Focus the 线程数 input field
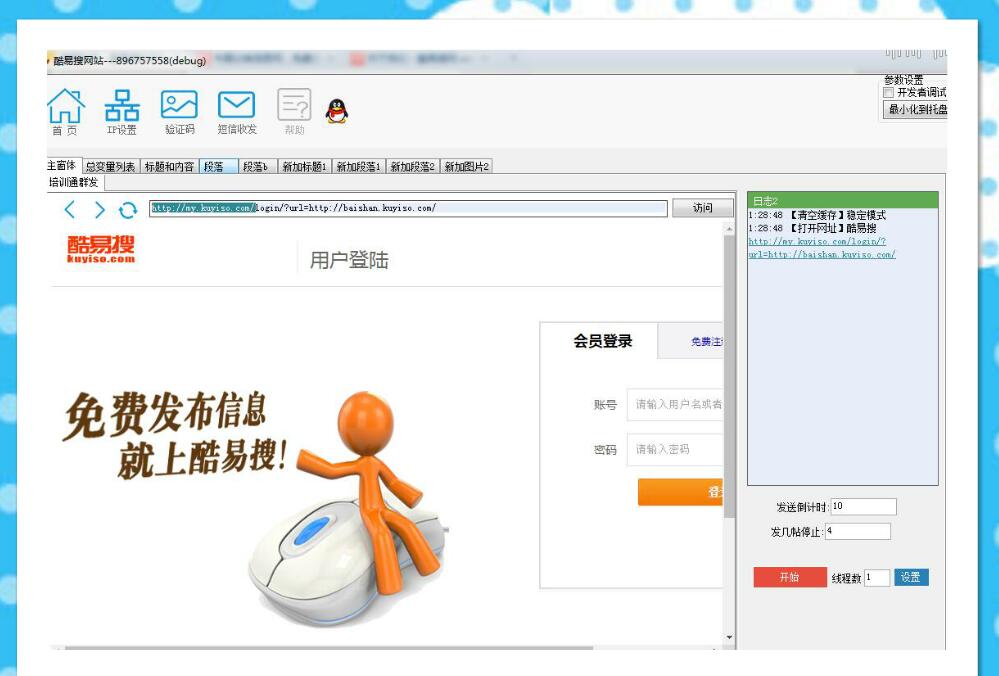 [x=877, y=577]
